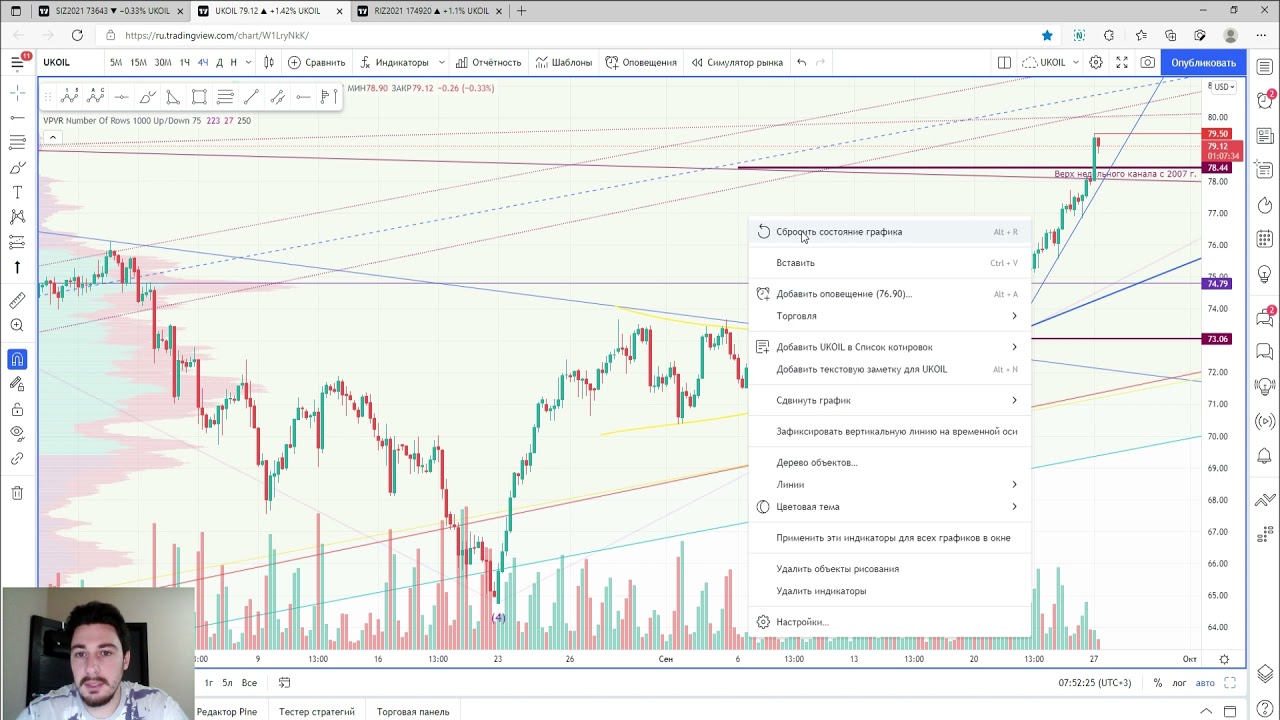Viewport: 1280px width, 720px height.
Task: Hide all drawings eye icon
Action: [17, 434]
